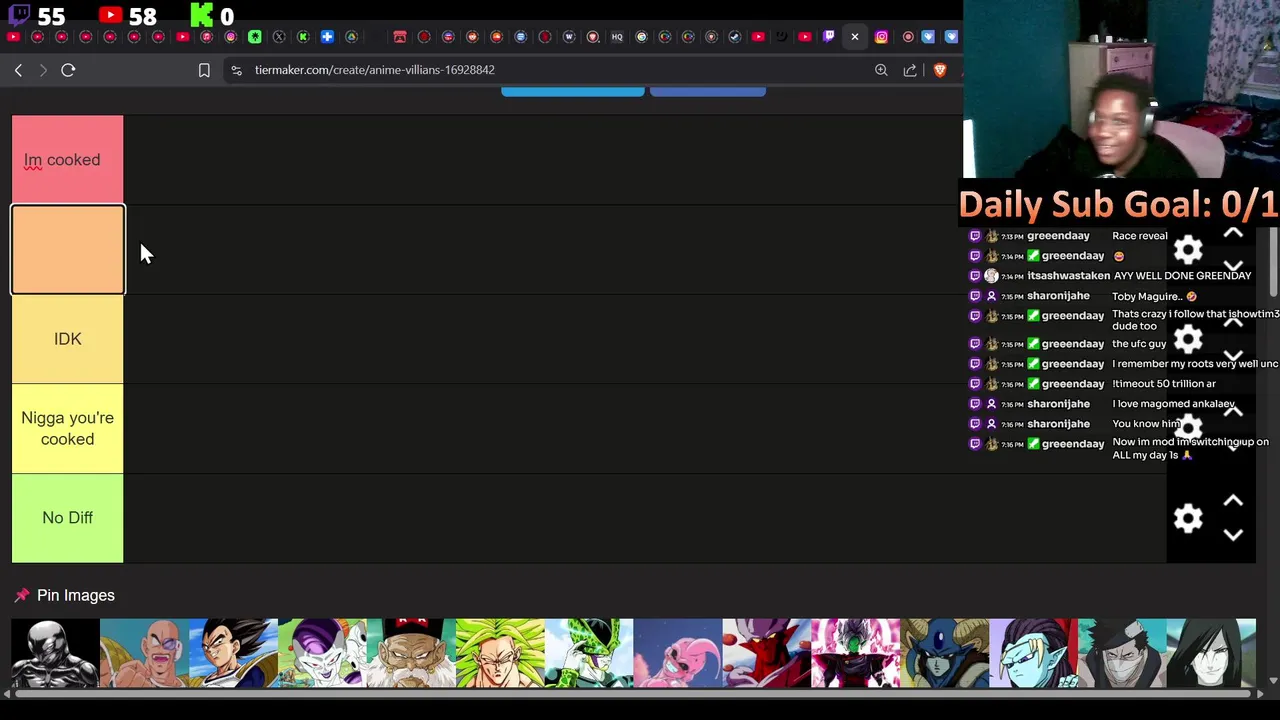Select the red Janemba character image
The height and width of the screenshot is (720, 1280).
[767, 653]
